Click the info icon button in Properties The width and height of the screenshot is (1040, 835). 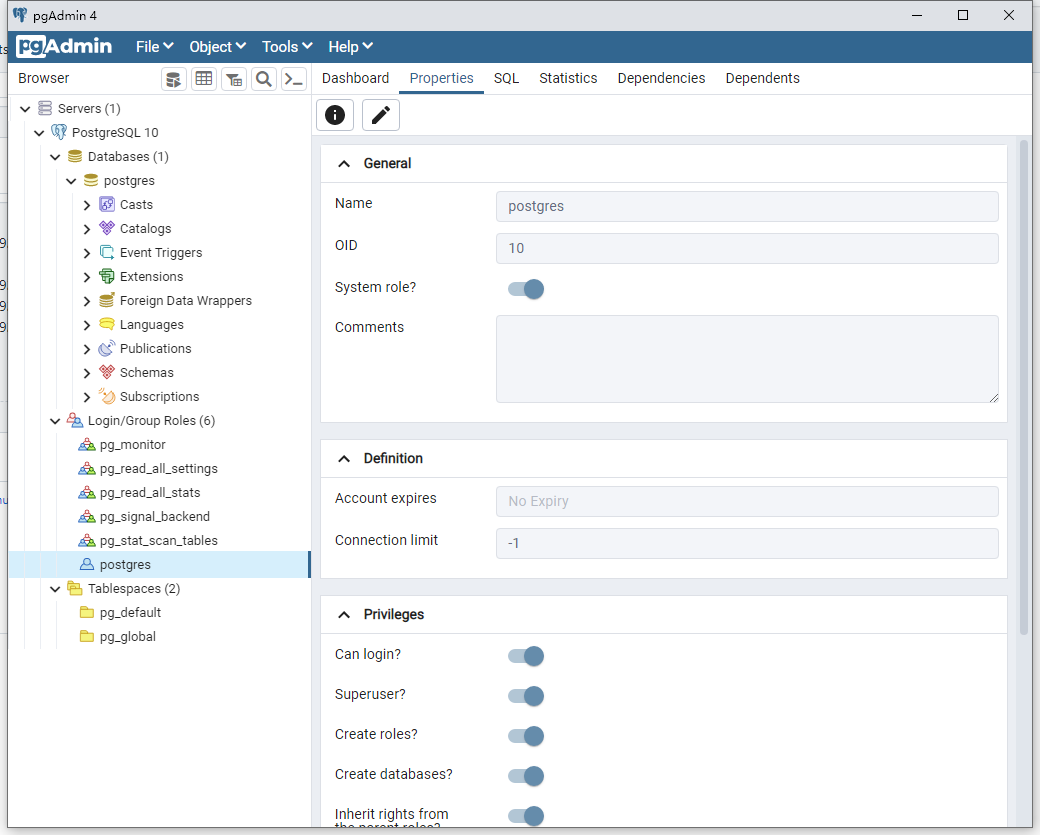pos(335,115)
